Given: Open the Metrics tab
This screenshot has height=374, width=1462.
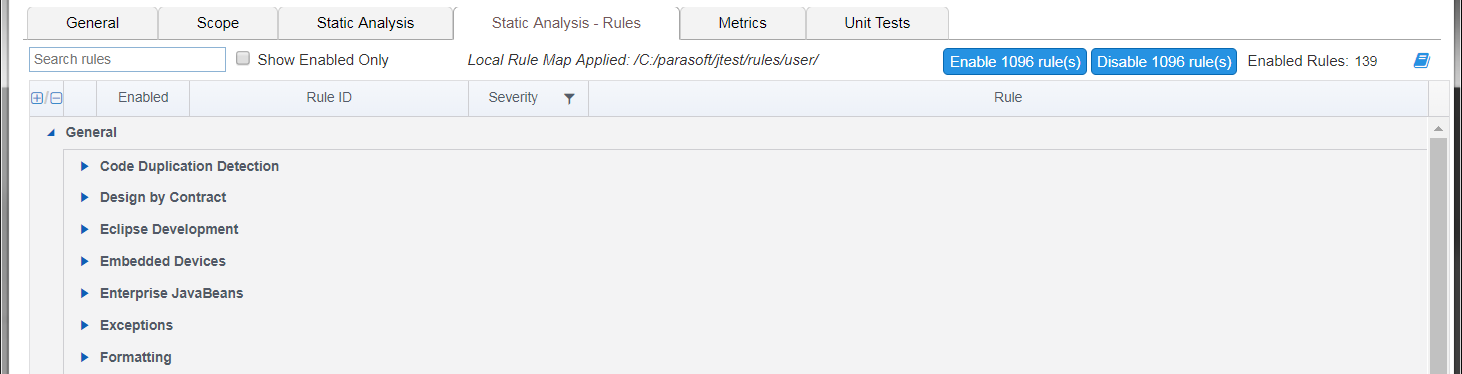Looking at the screenshot, I should tap(742, 22).
